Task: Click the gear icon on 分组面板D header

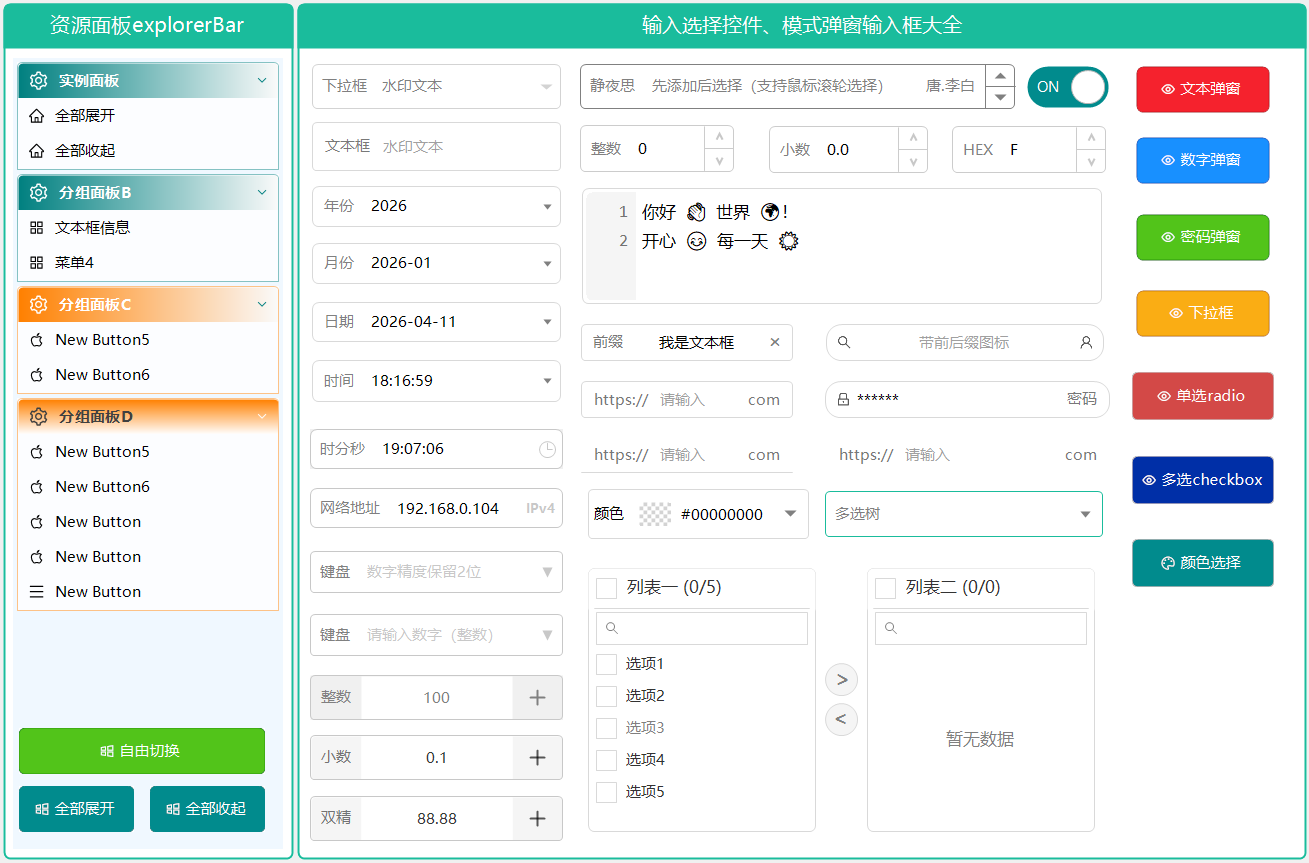Action: point(39,417)
